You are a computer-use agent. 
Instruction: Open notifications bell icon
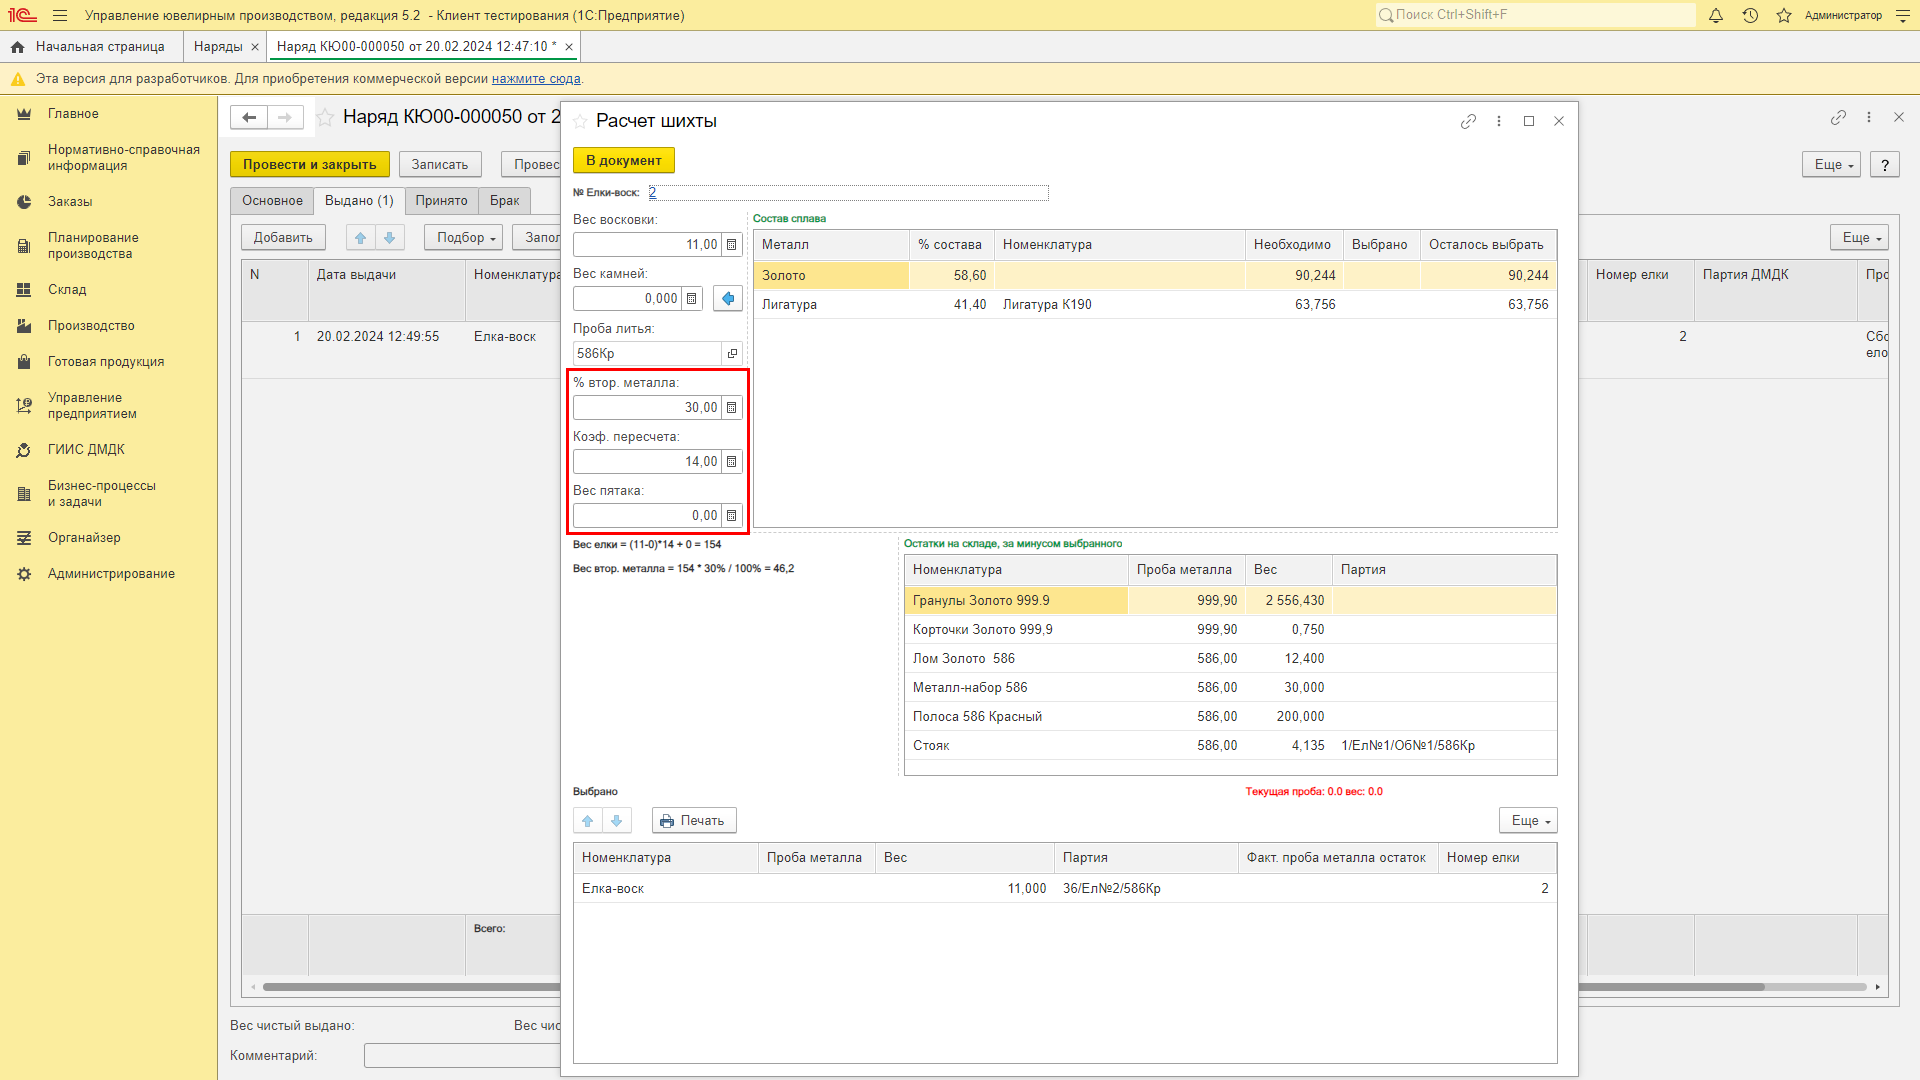tap(1716, 15)
